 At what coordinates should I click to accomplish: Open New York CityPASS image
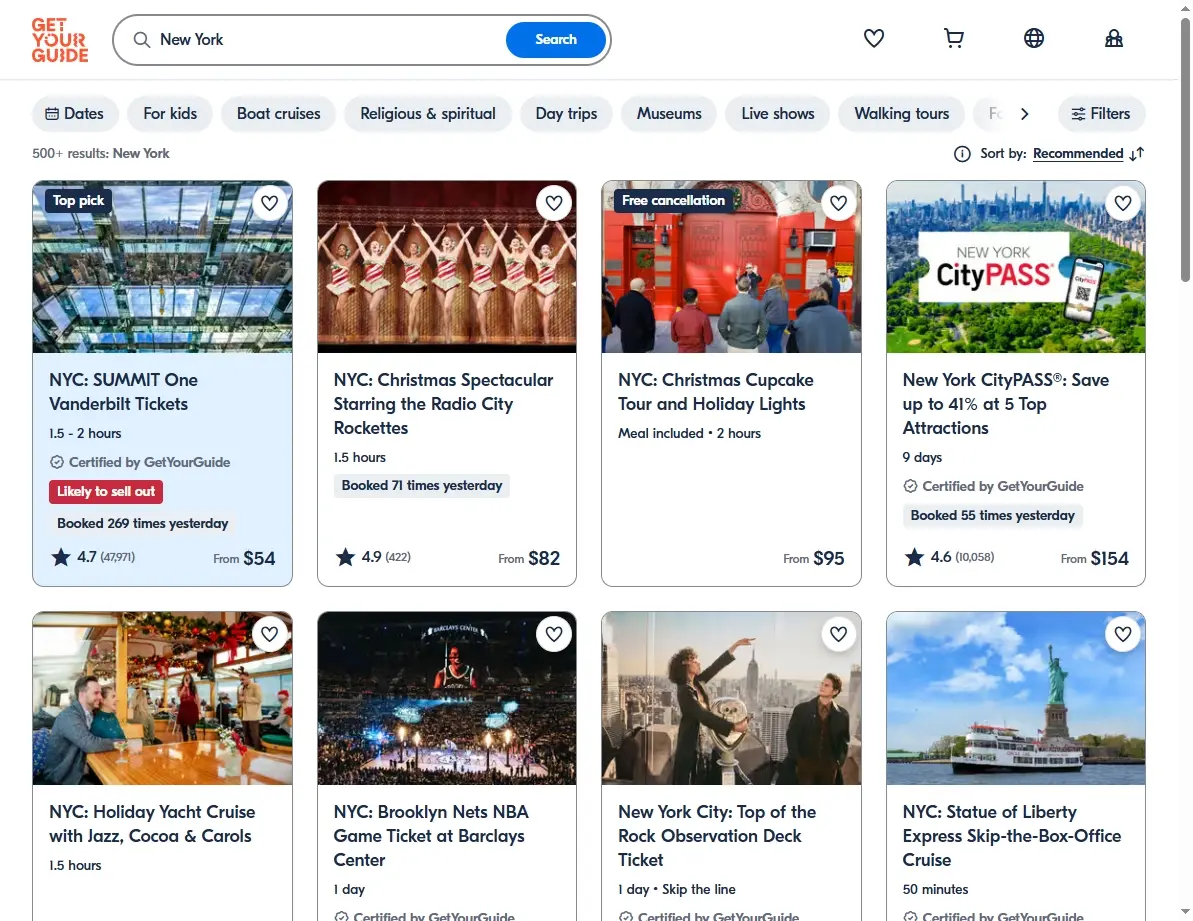tap(1016, 267)
